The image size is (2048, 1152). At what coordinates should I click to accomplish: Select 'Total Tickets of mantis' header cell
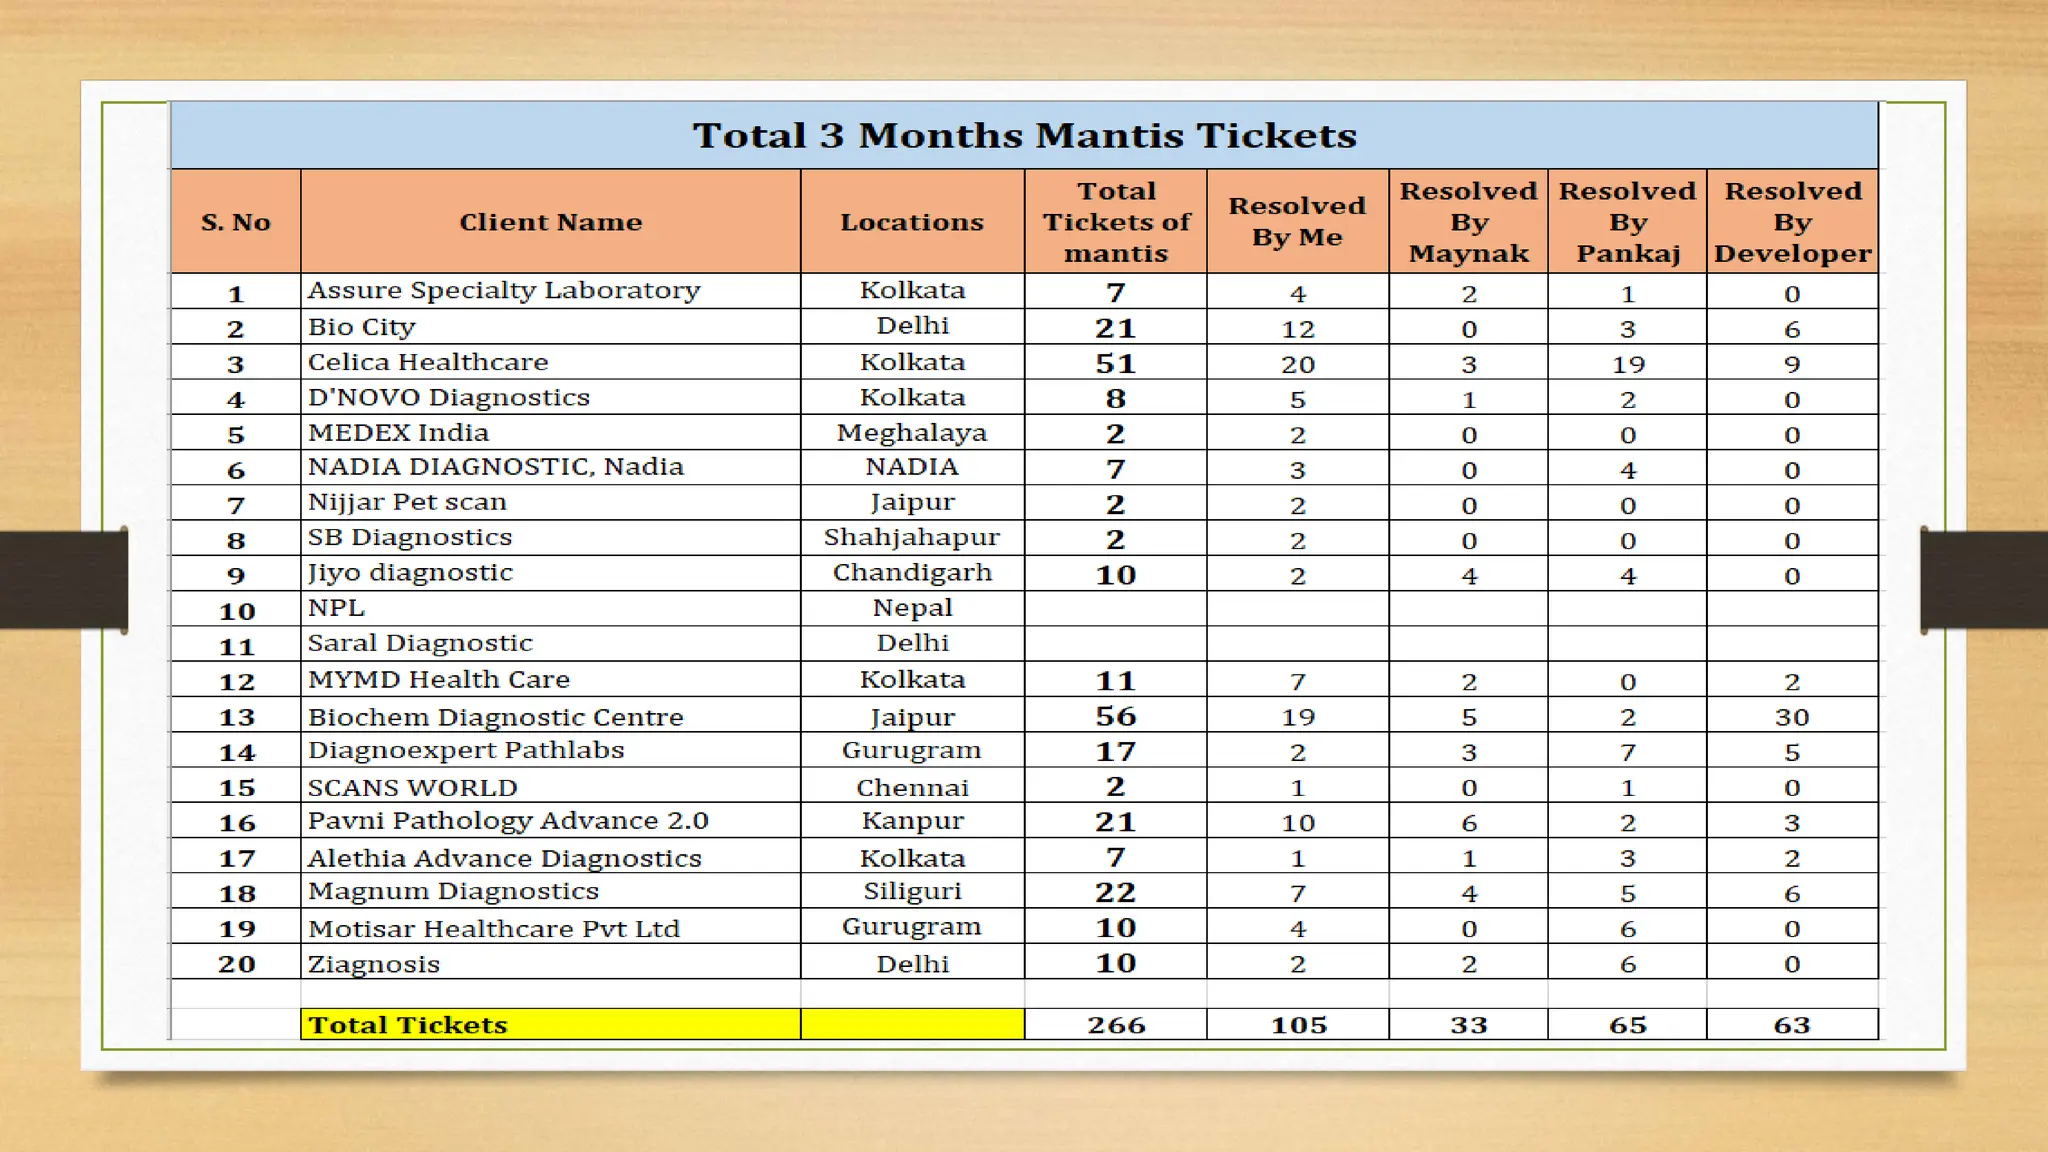tap(1116, 222)
